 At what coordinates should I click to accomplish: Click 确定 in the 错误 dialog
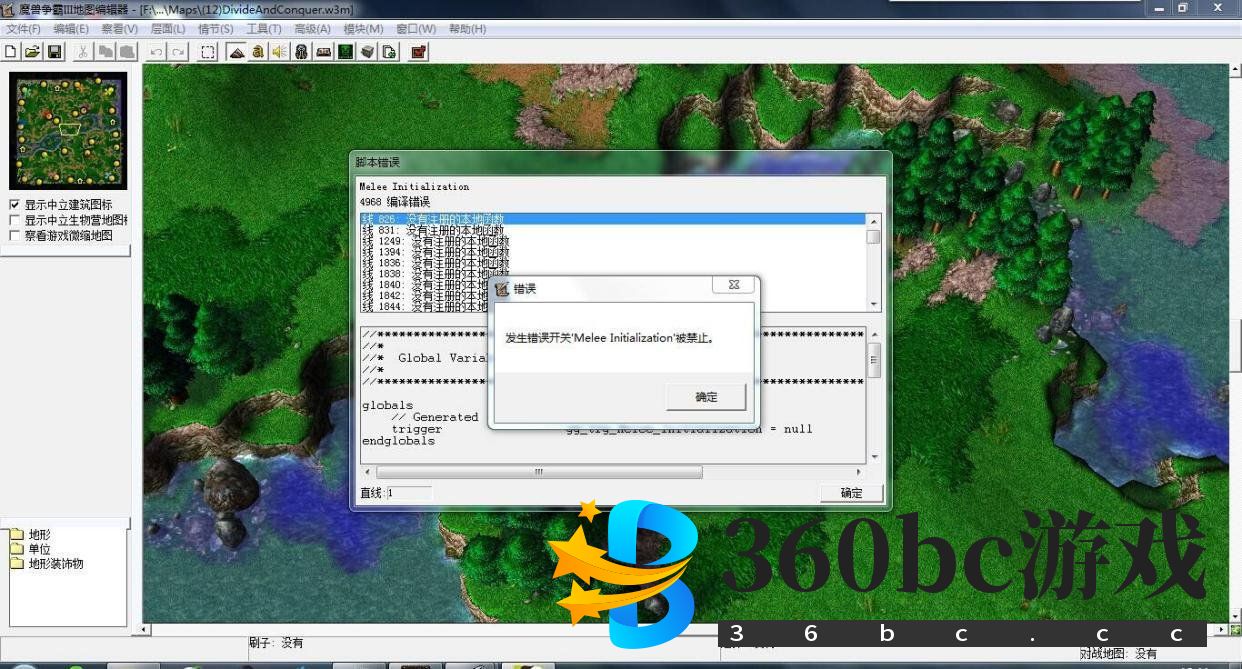click(x=706, y=397)
